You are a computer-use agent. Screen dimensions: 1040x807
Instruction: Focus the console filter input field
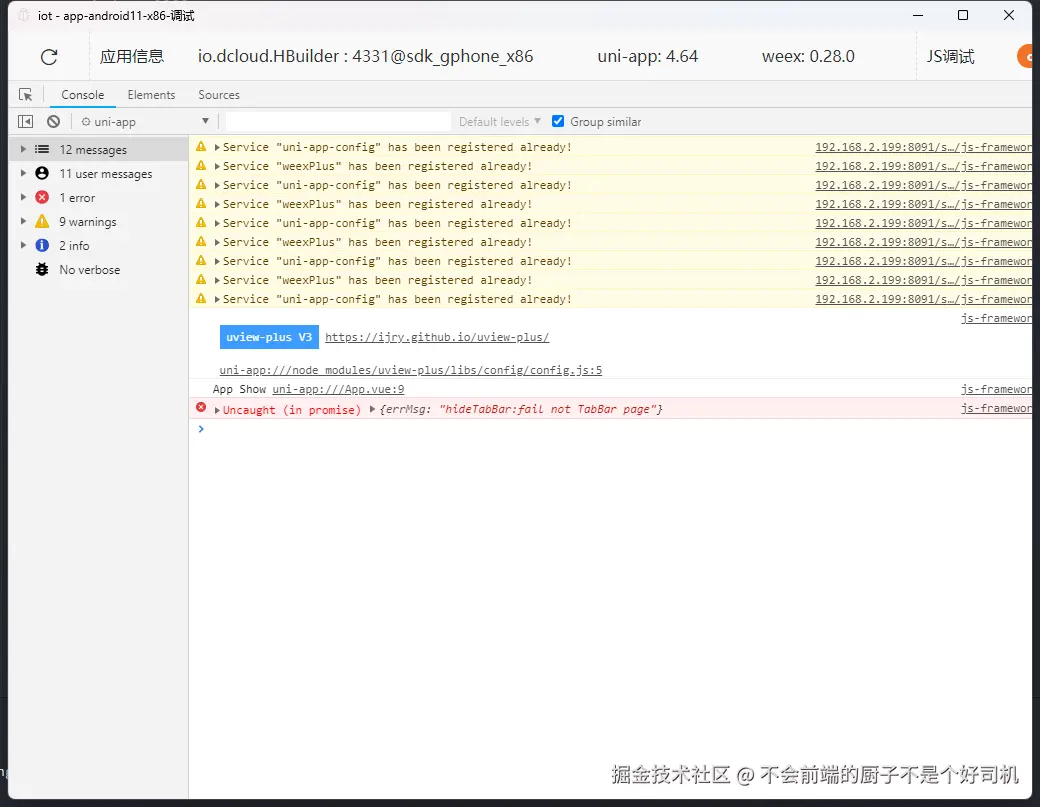pyautogui.click(x=338, y=121)
